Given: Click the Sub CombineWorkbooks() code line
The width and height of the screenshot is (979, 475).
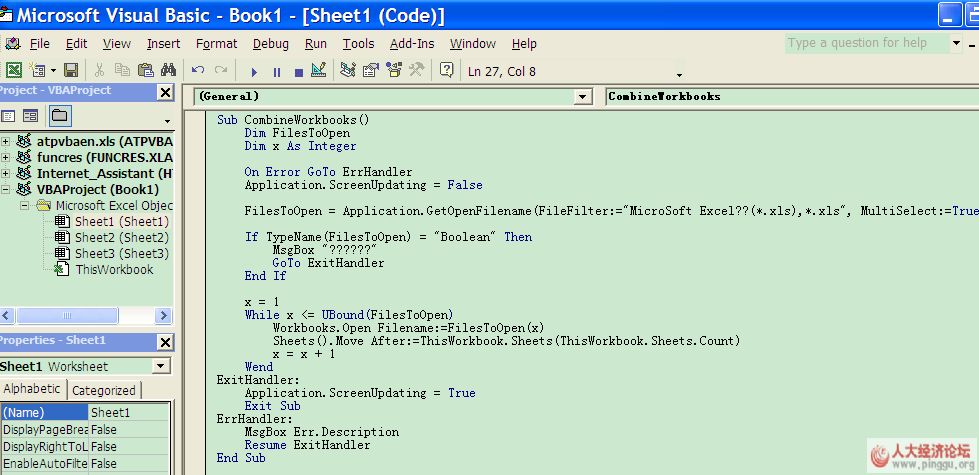Looking at the screenshot, I should (293, 119).
